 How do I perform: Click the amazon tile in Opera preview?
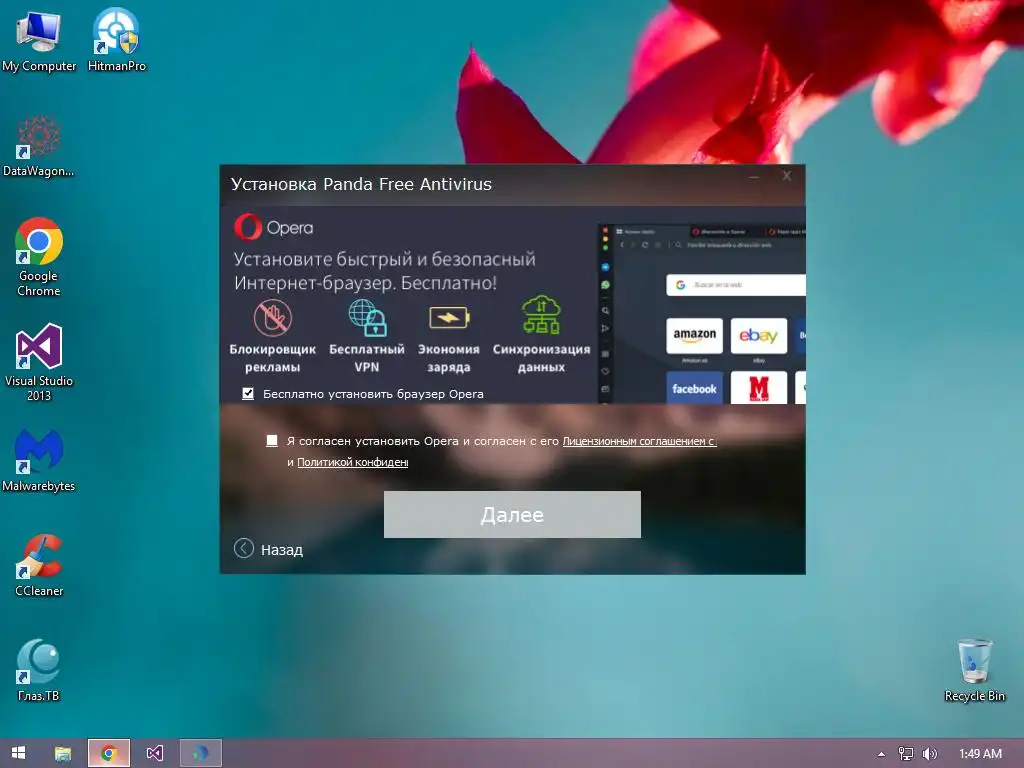coord(694,336)
